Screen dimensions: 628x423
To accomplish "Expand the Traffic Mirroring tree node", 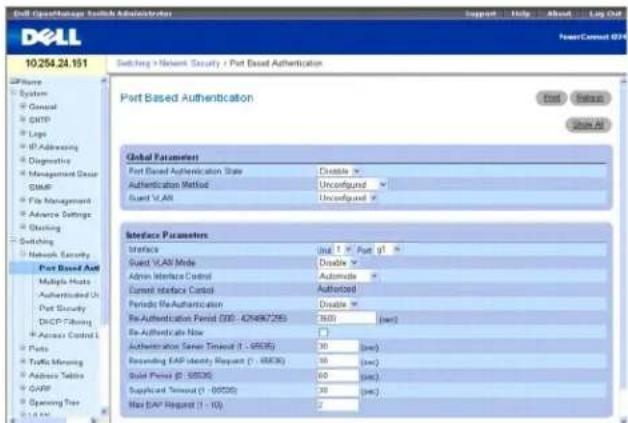I will 23,361.
